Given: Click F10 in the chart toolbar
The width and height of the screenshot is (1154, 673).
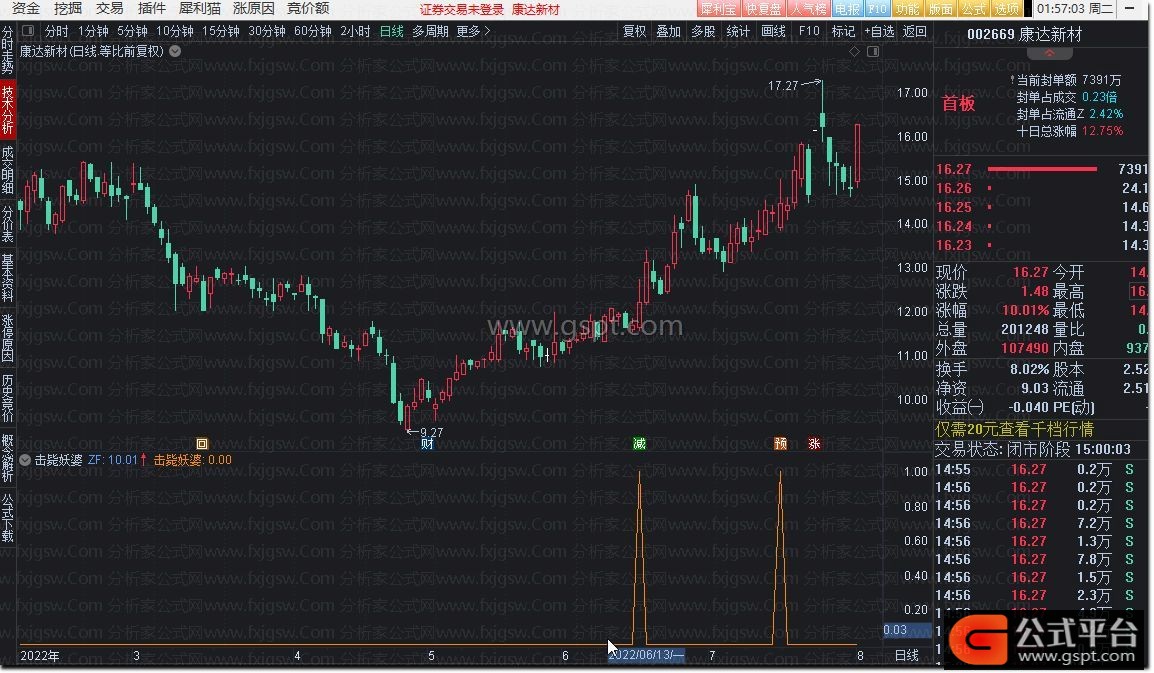Looking at the screenshot, I should [x=809, y=31].
